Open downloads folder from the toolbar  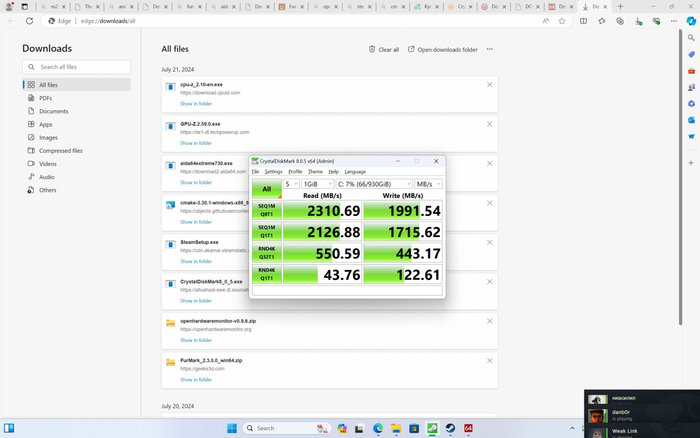click(442, 49)
